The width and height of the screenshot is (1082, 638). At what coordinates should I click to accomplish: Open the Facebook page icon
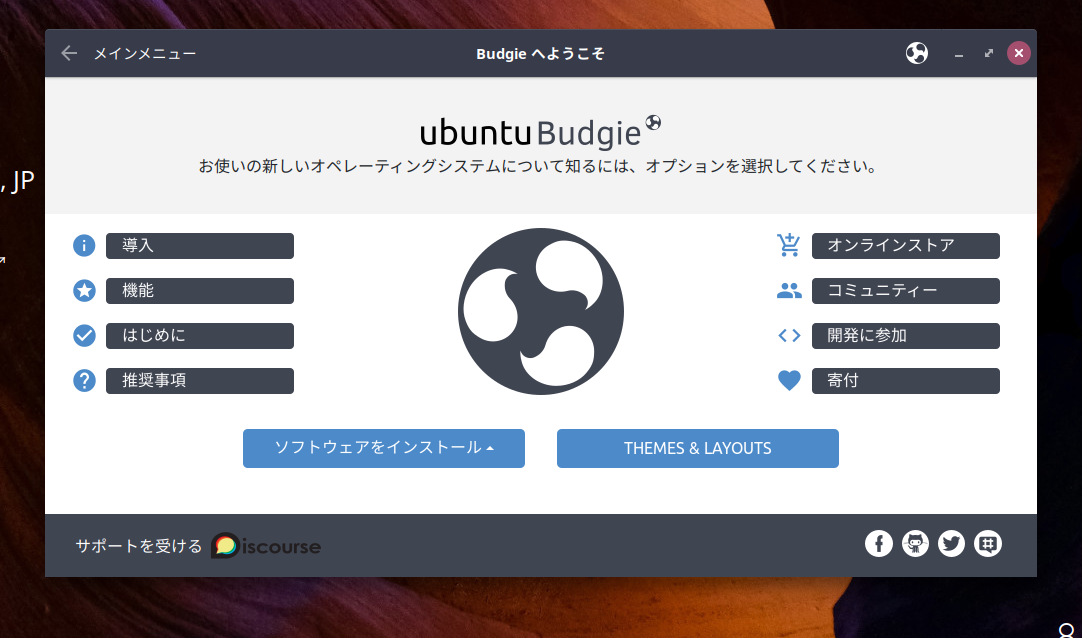coord(878,544)
